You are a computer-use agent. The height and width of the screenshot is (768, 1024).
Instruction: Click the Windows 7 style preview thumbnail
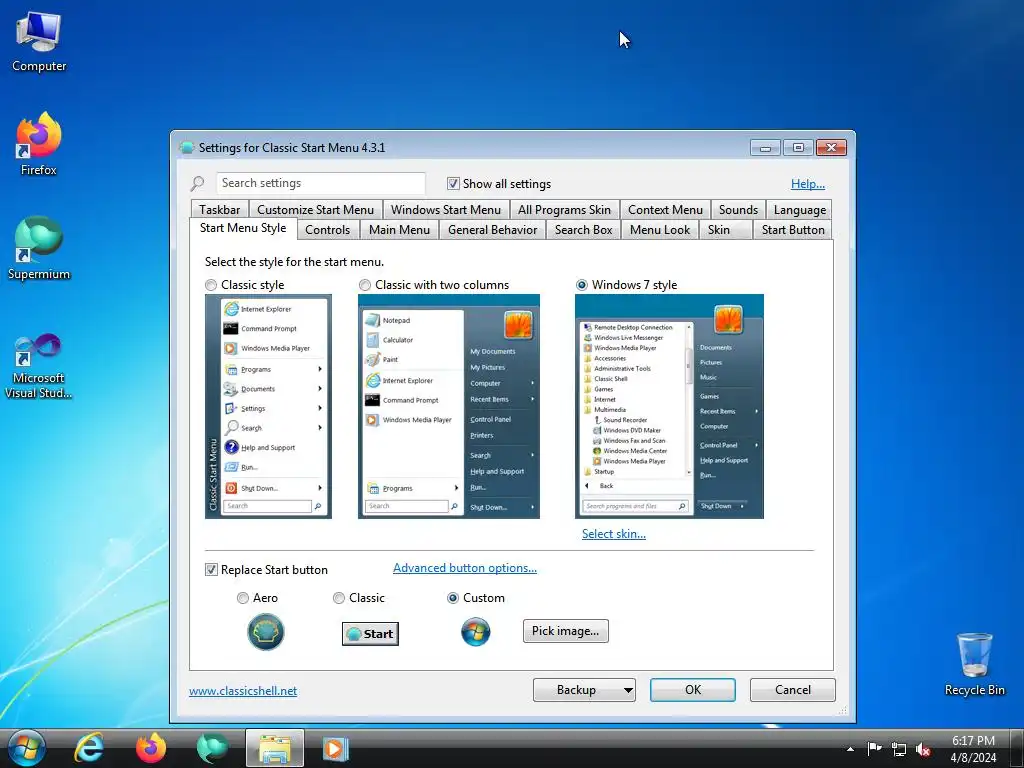(x=669, y=406)
